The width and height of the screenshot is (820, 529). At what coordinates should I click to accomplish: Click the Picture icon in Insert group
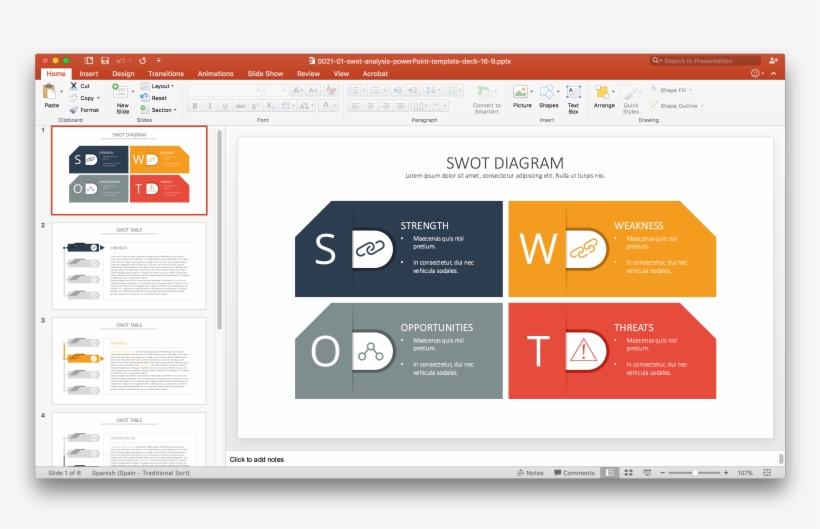pos(521,94)
